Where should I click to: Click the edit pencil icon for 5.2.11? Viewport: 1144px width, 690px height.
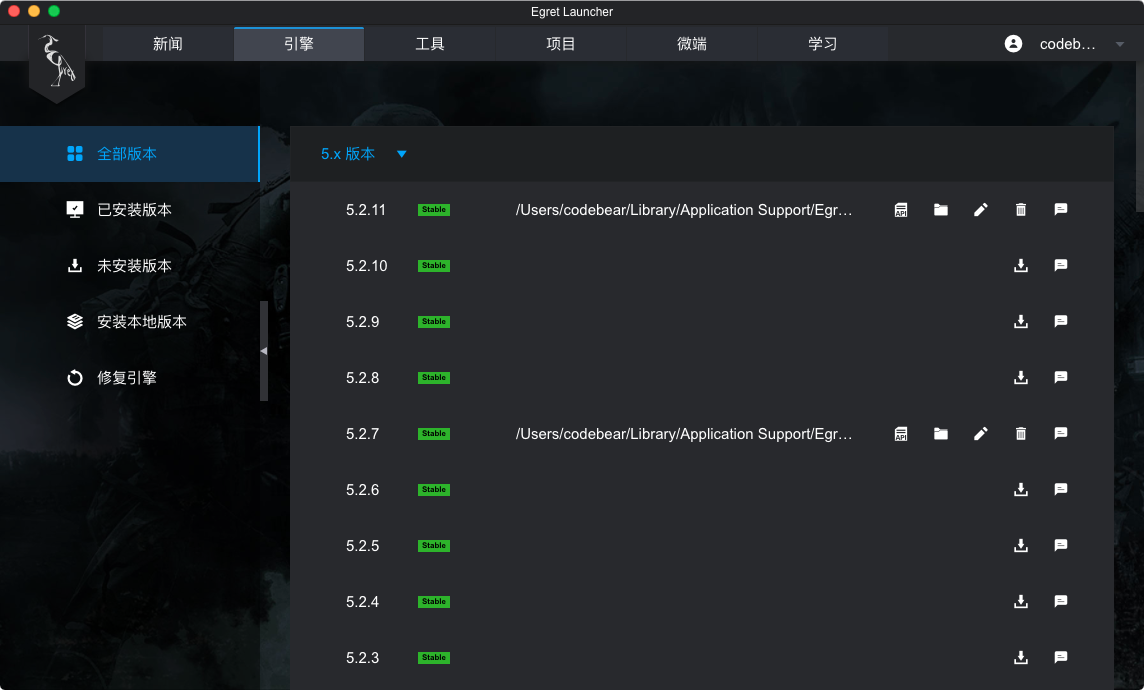(x=981, y=210)
